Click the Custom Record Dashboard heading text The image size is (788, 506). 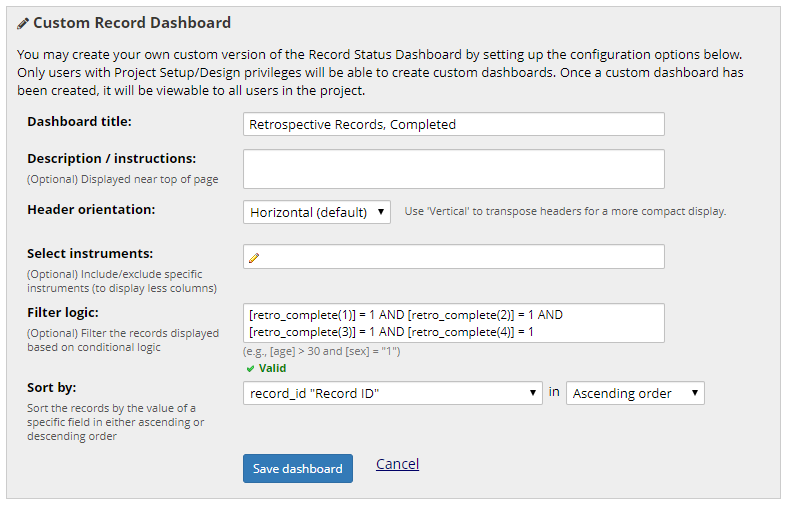click(132, 23)
